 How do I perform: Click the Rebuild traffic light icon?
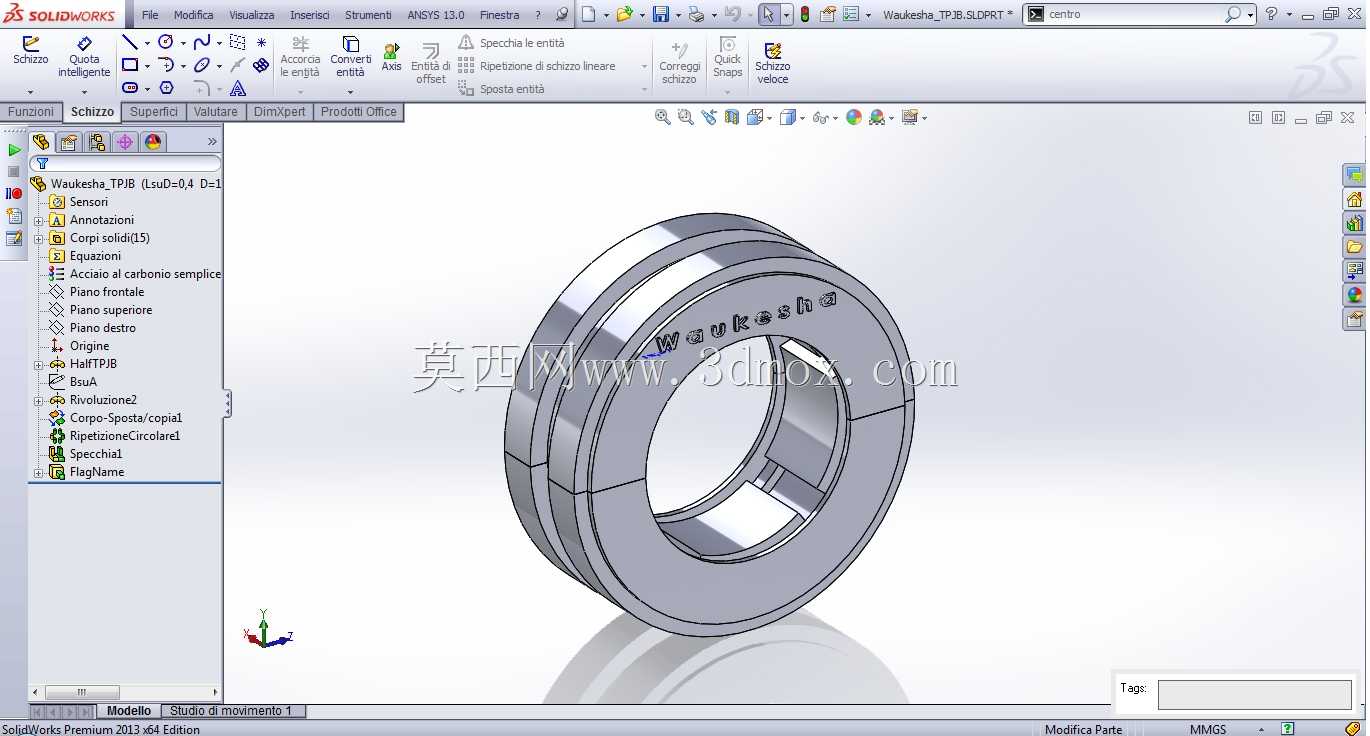805,14
